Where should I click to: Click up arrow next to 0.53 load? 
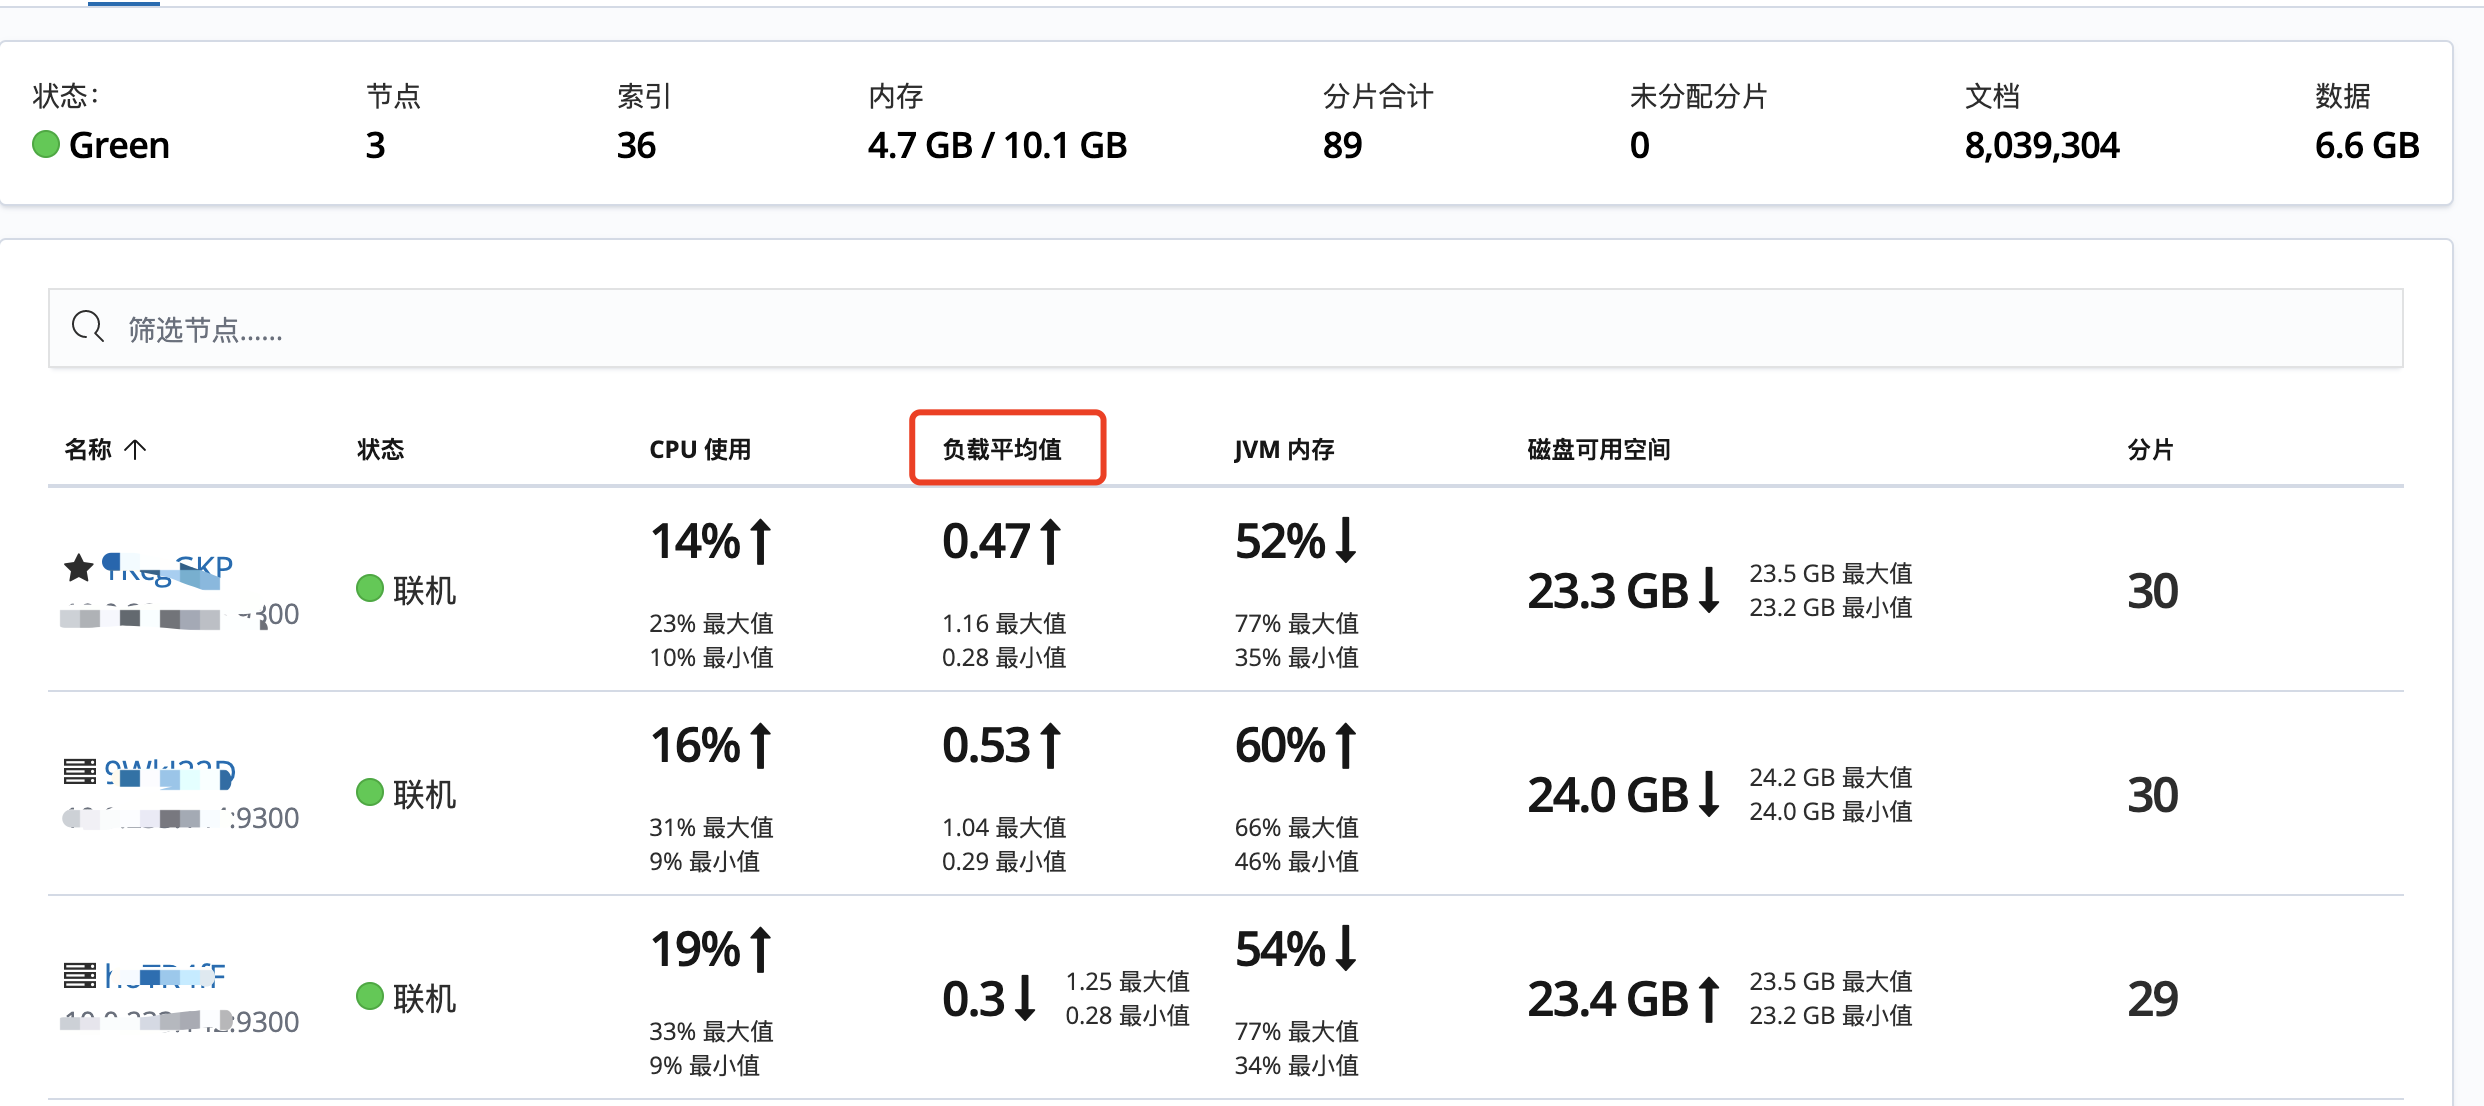coord(1050,746)
